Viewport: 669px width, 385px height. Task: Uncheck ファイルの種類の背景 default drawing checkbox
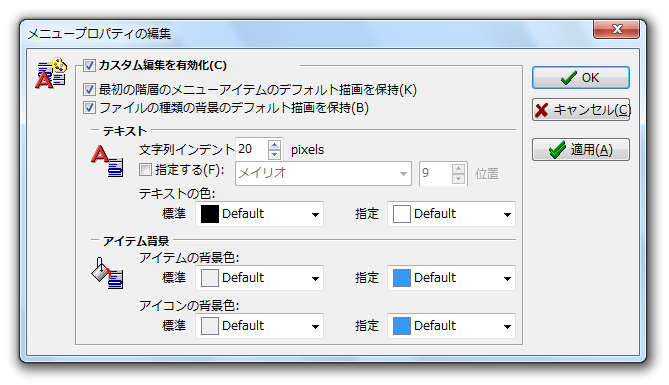click(x=89, y=108)
